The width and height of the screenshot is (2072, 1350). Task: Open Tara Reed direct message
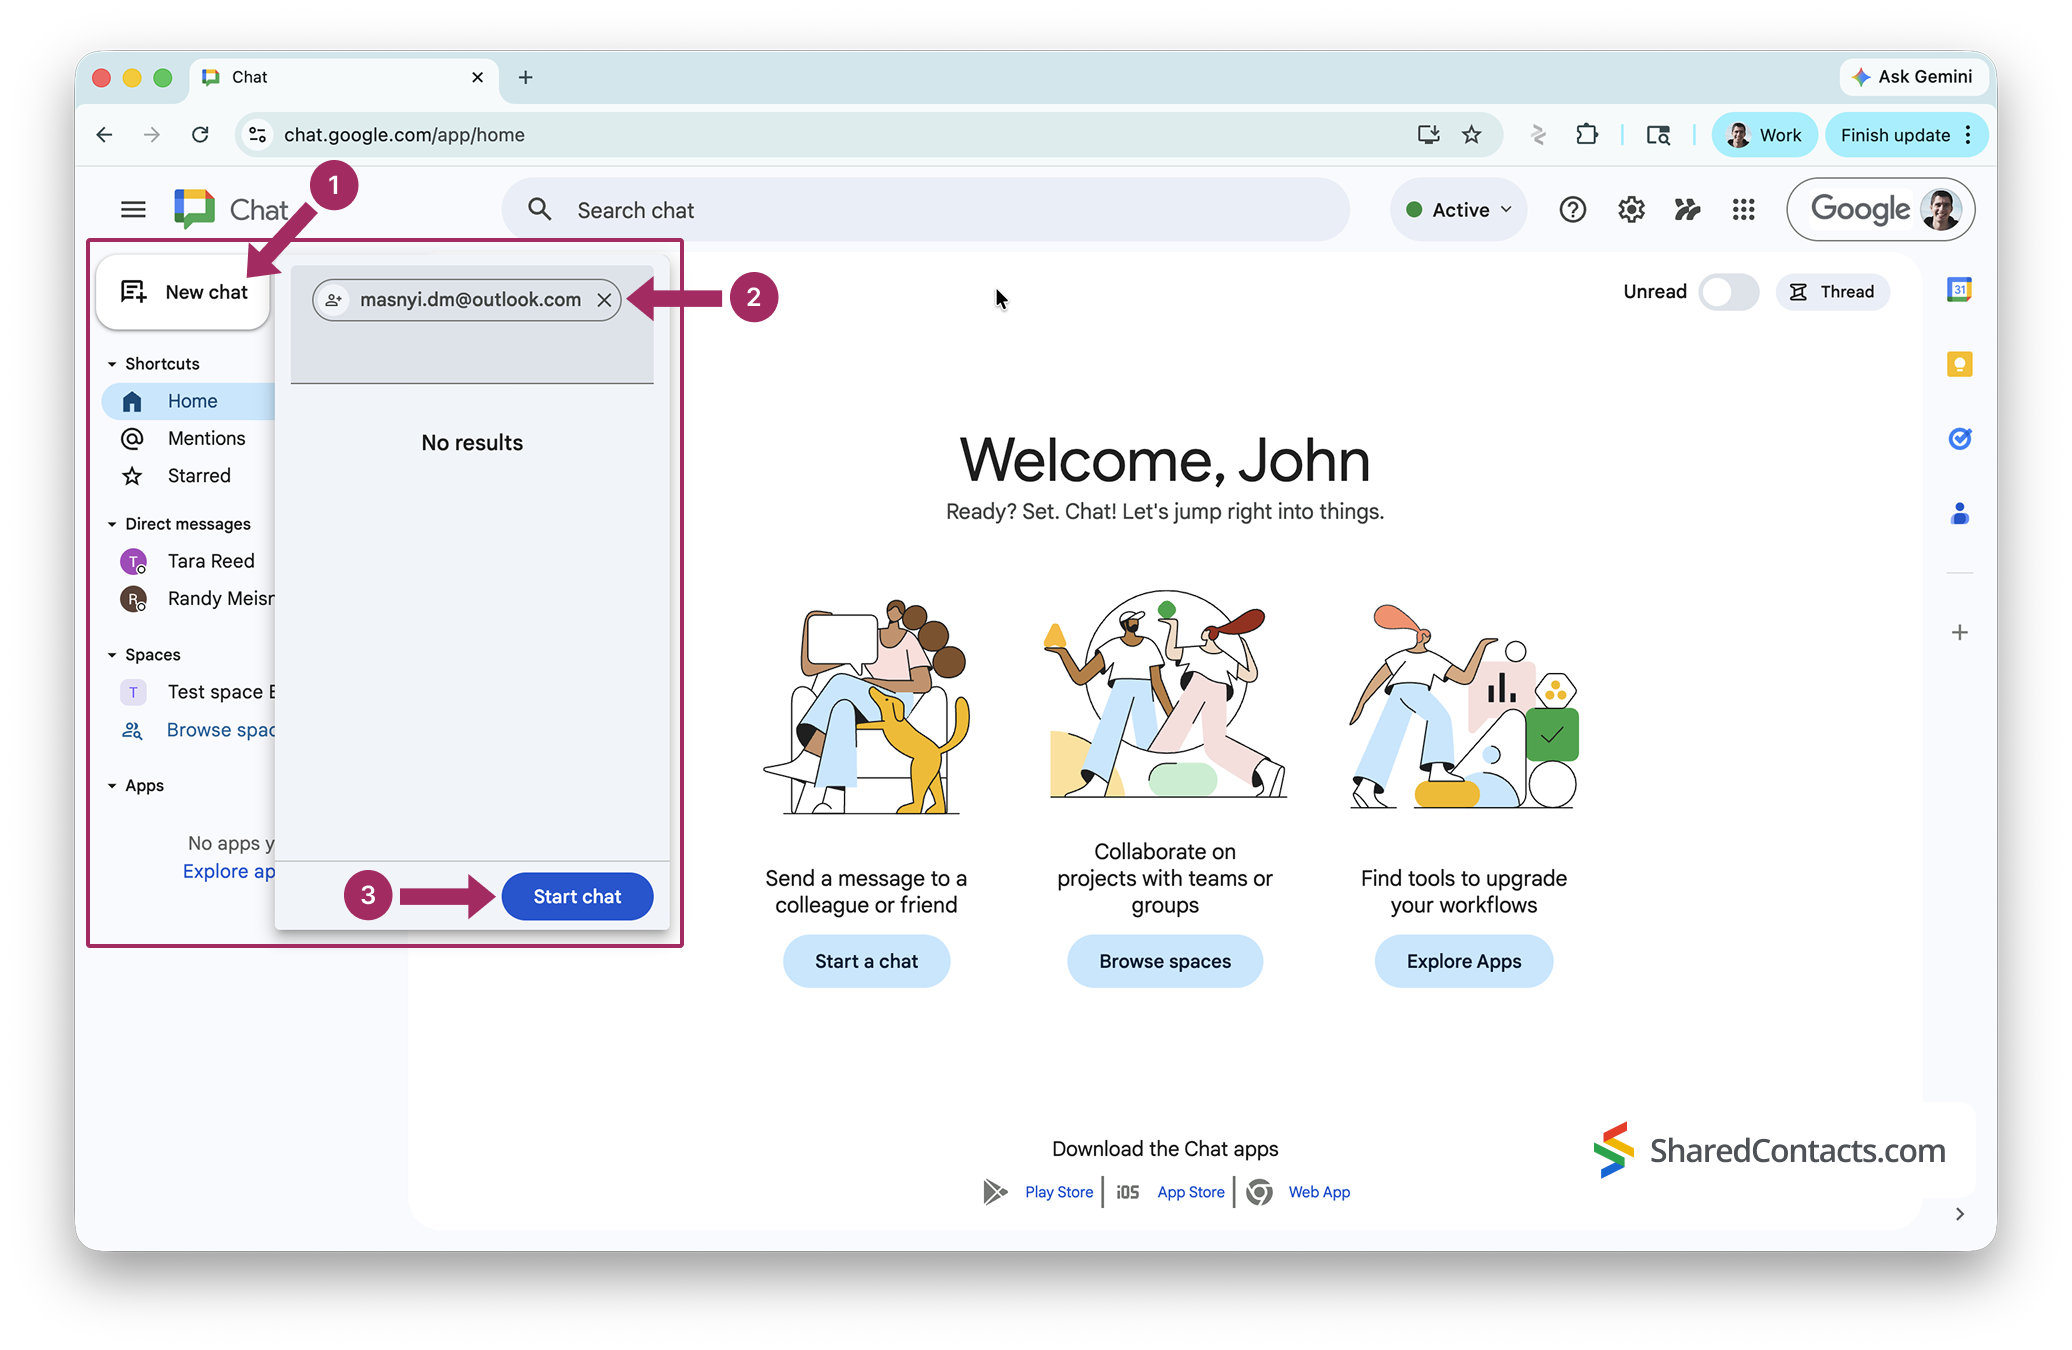pyautogui.click(x=188, y=561)
